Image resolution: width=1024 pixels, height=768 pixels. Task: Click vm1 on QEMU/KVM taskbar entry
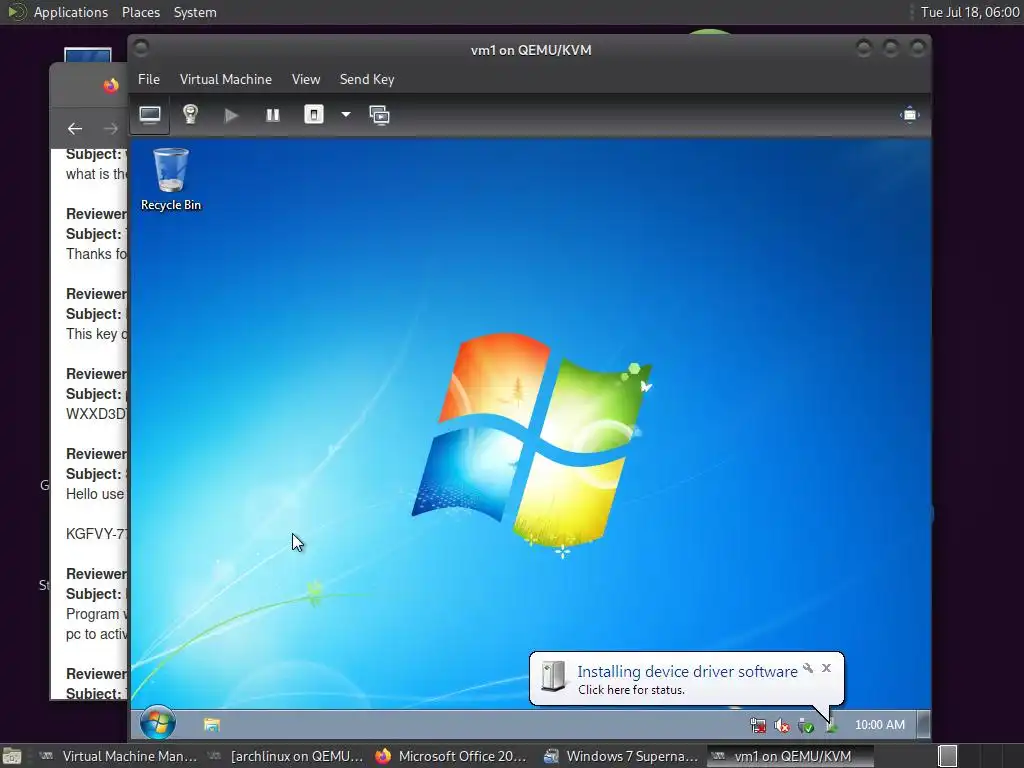coord(790,756)
